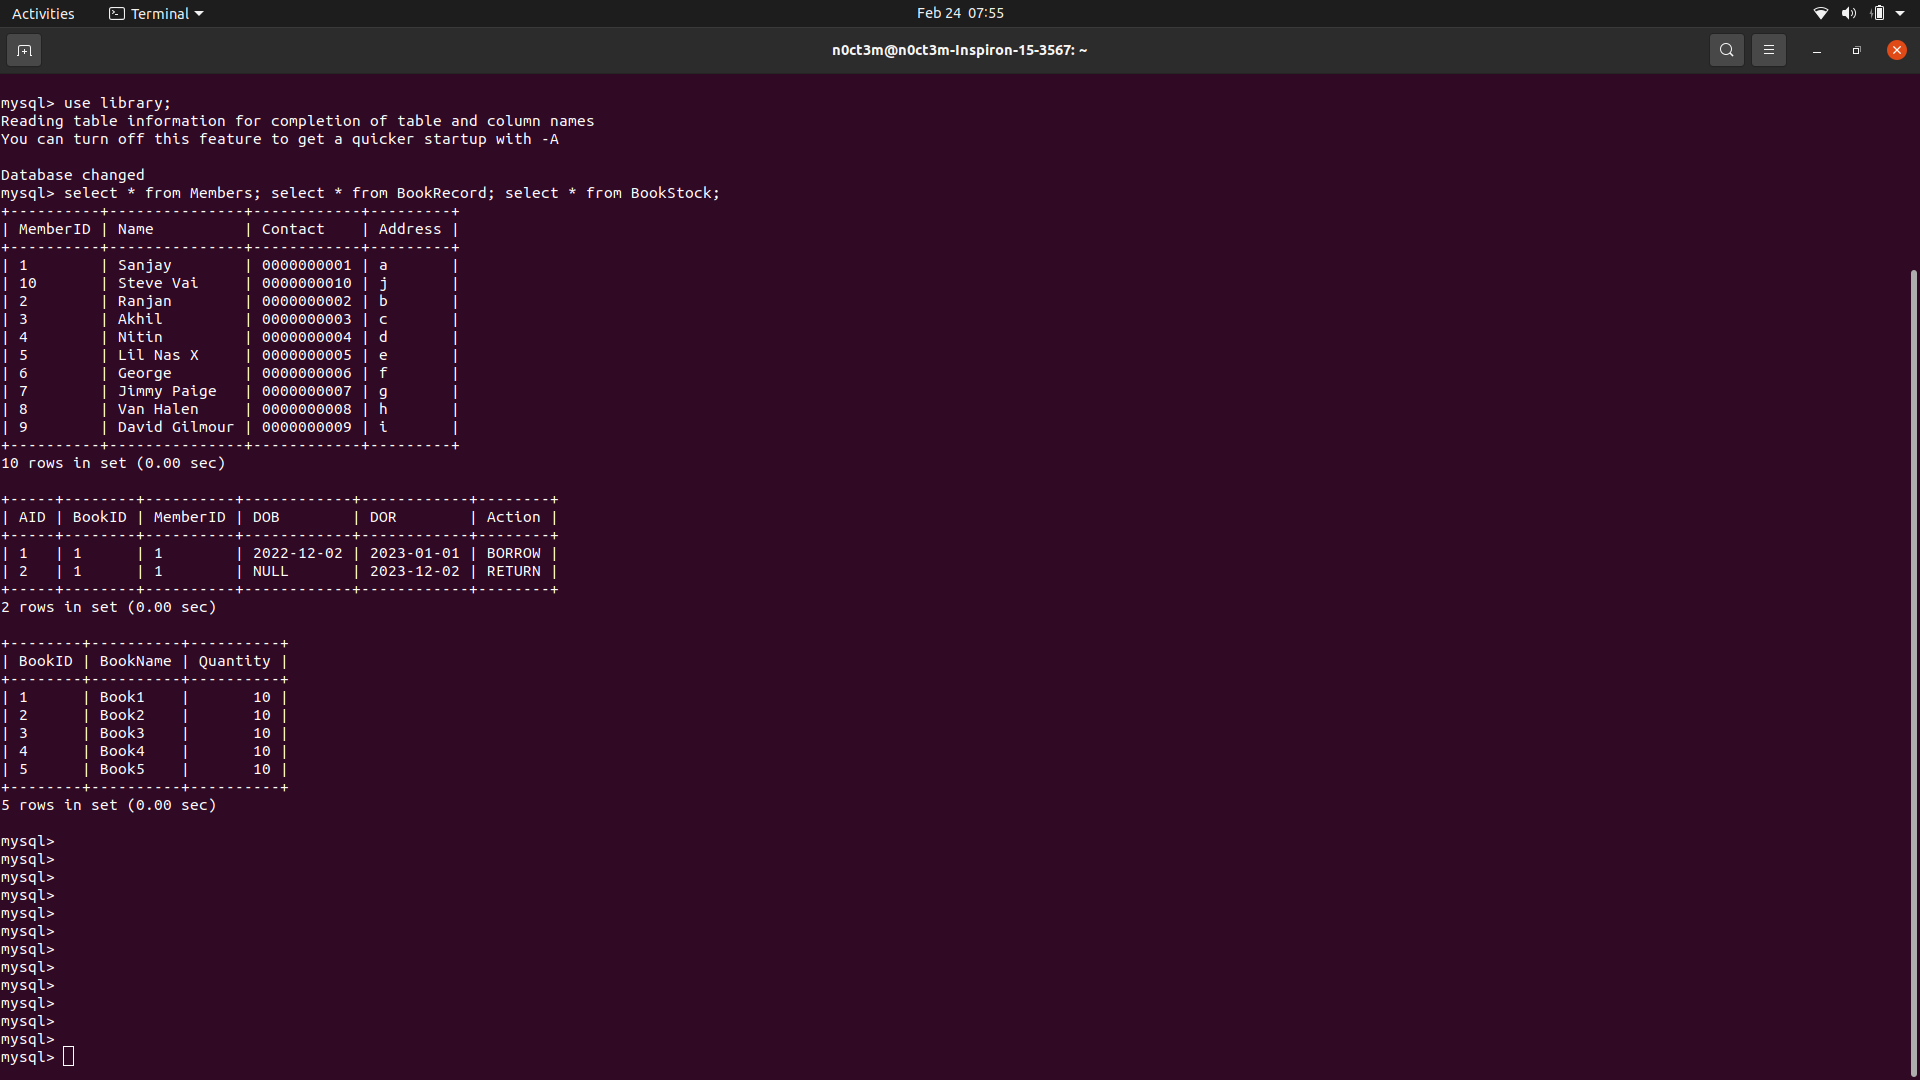Click the date 2023-01-01
Screen dimensions: 1920x1080
coord(415,553)
